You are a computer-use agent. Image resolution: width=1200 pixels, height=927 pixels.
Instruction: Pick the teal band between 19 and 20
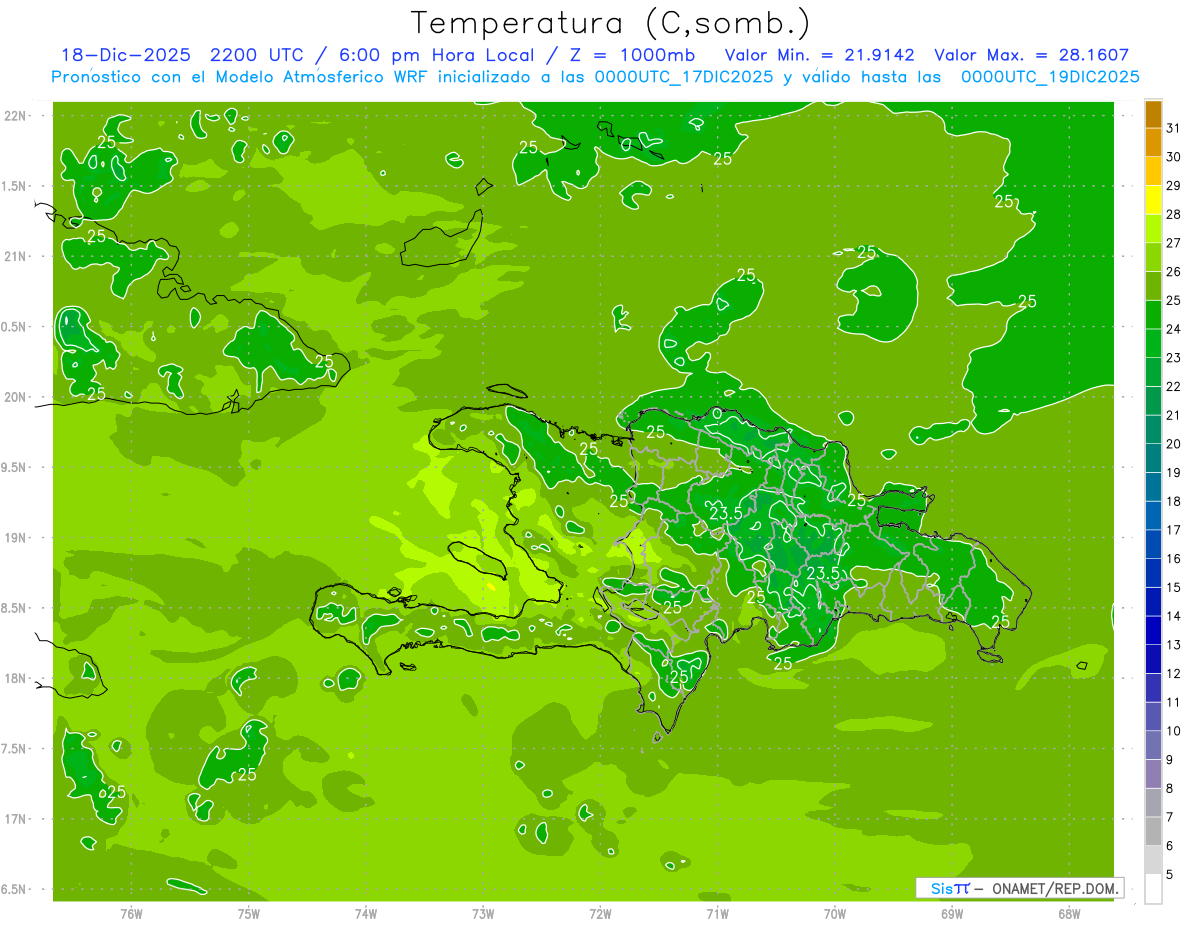point(1153,458)
